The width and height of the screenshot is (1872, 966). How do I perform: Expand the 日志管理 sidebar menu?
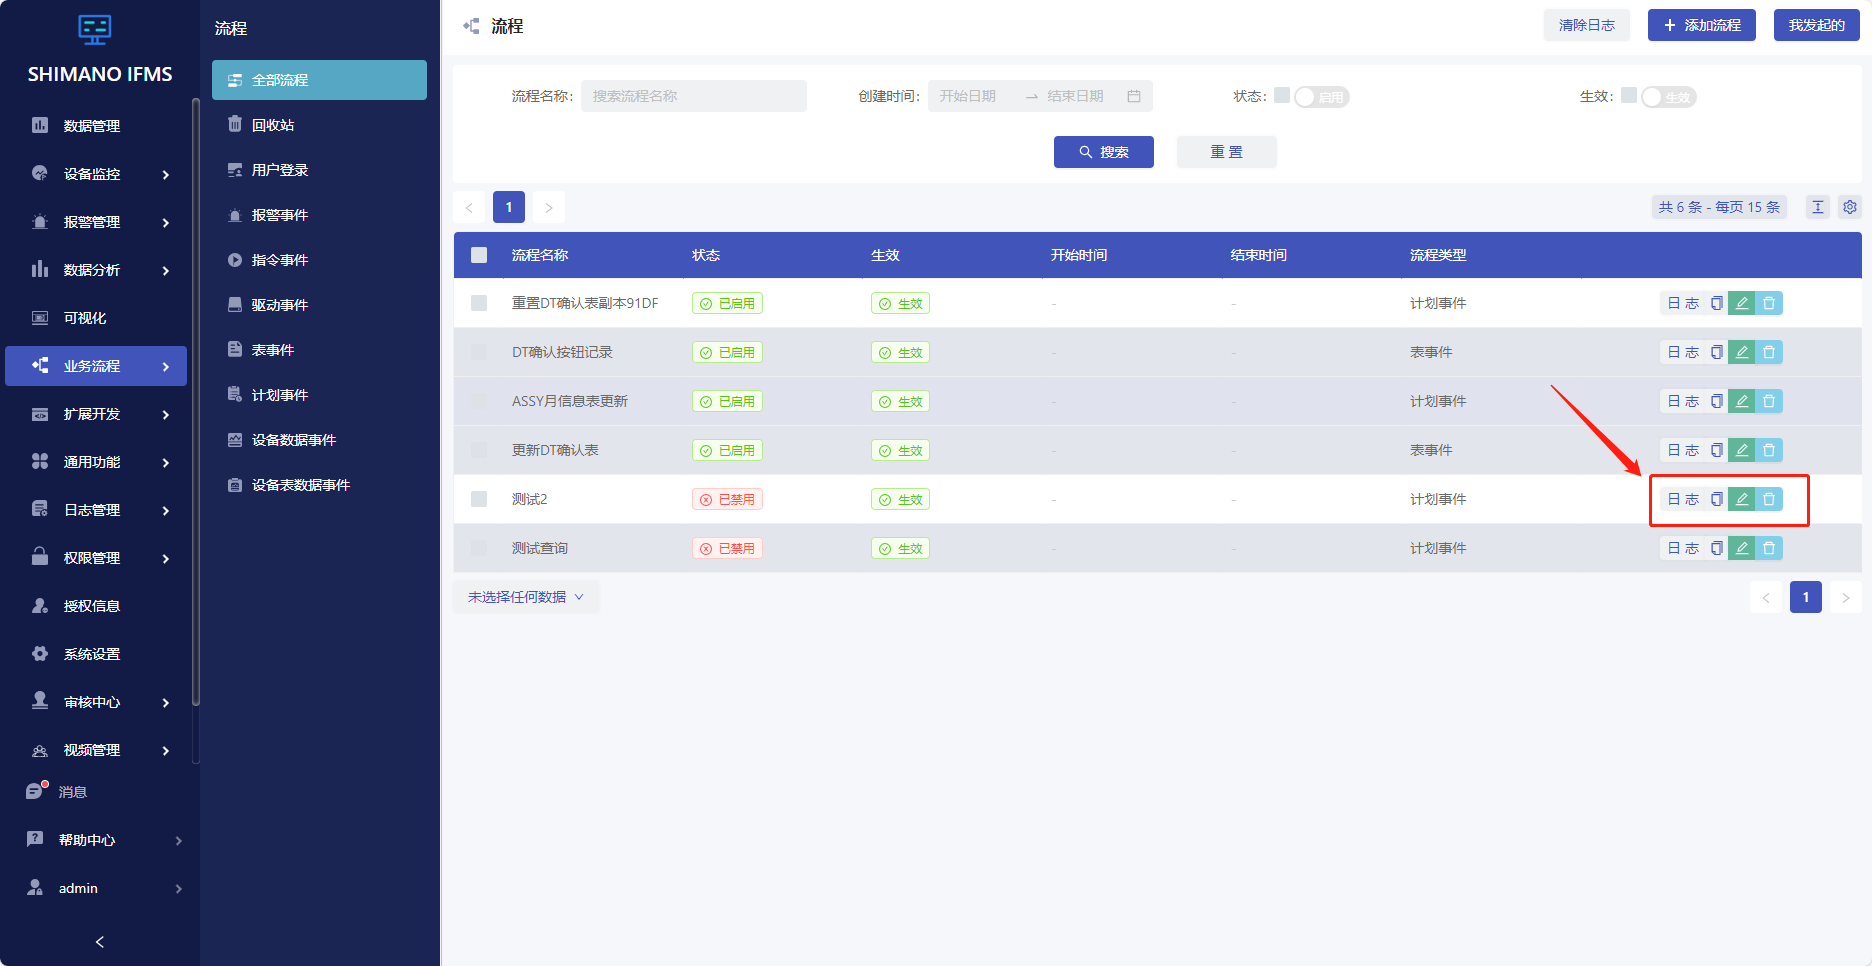(x=95, y=510)
